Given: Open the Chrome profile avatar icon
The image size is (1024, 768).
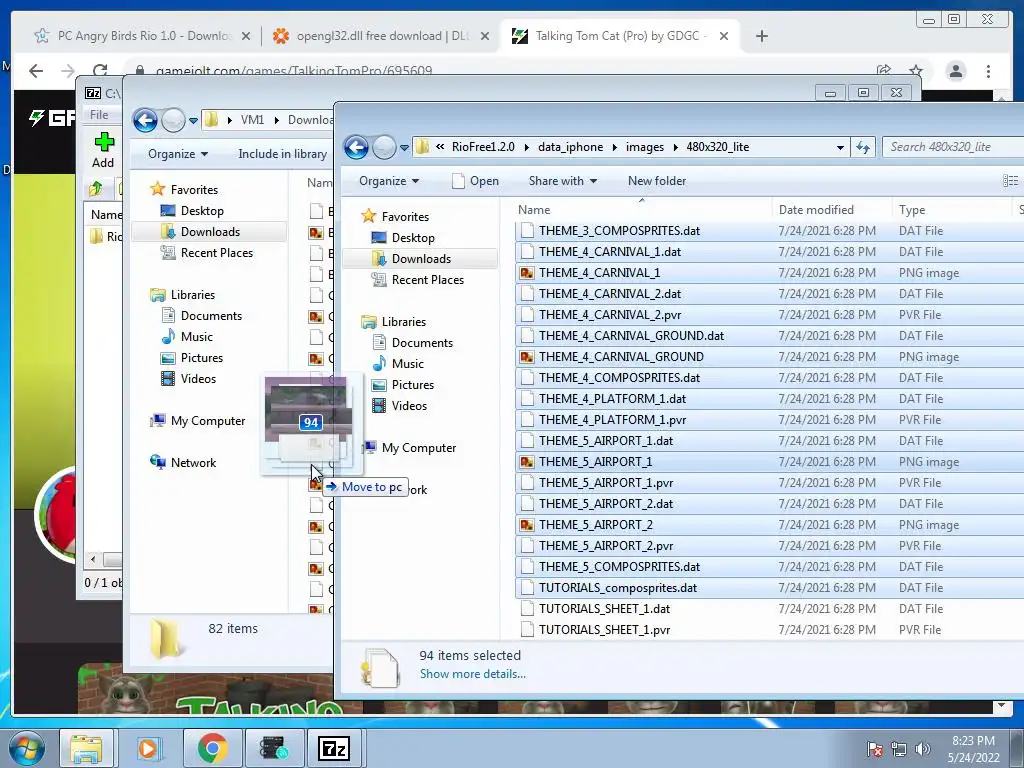Looking at the screenshot, I should coord(955,71).
